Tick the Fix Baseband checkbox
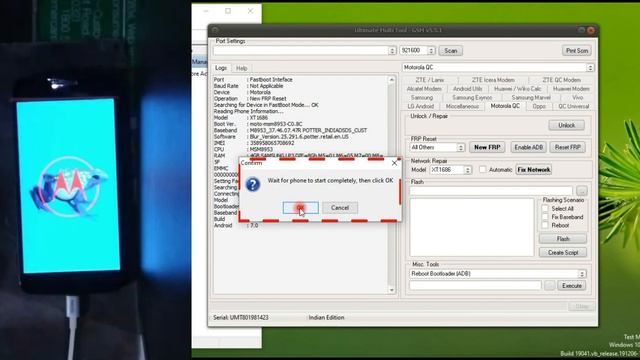The width and height of the screenshot is (640, 360). [545, 217]
